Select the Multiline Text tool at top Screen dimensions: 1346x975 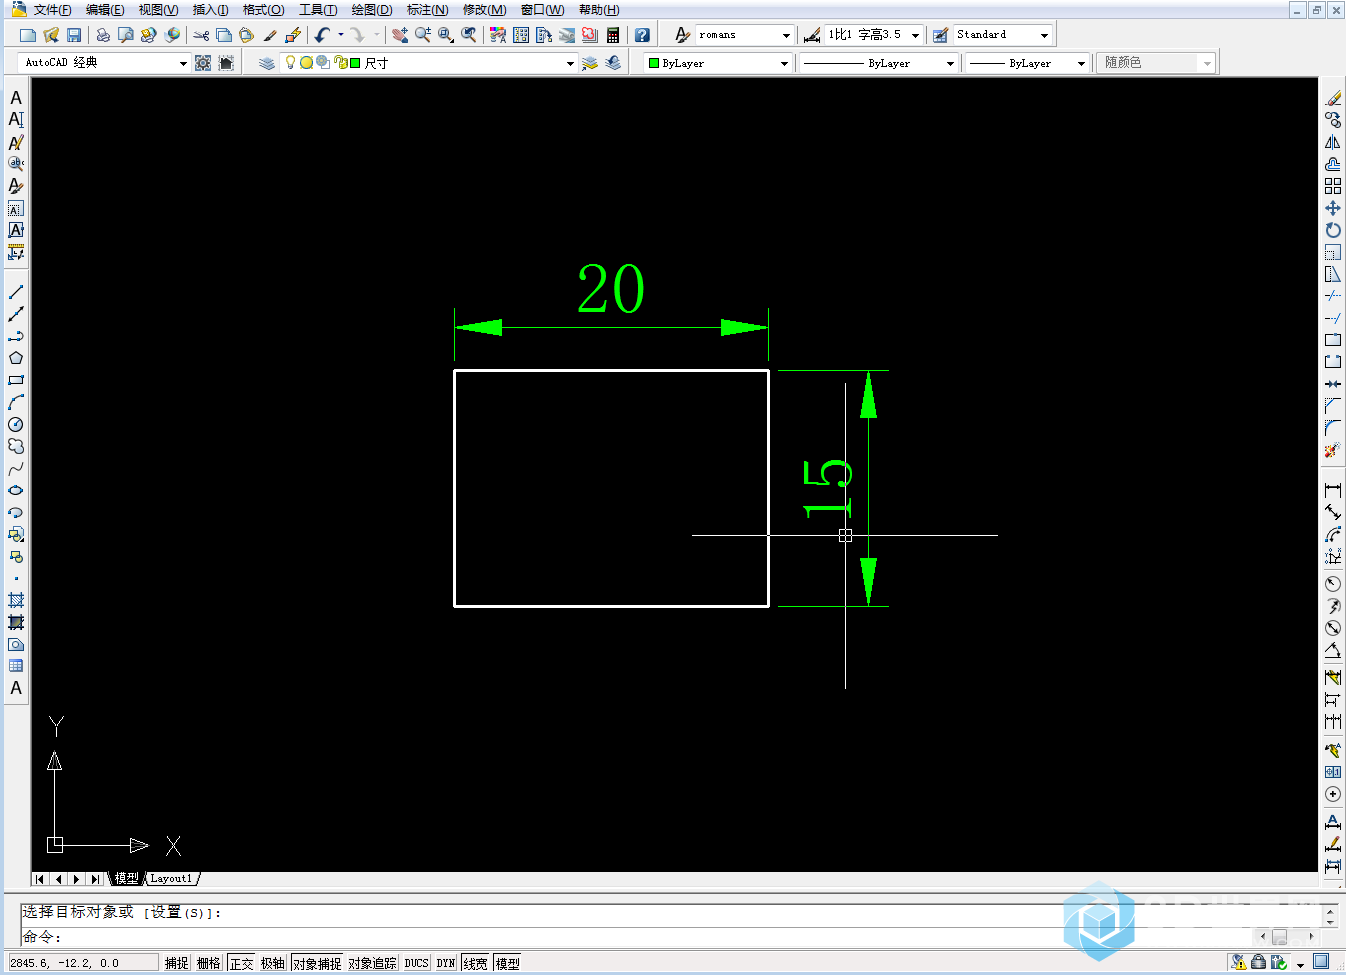pyautogui.click(x=16, y=98)
